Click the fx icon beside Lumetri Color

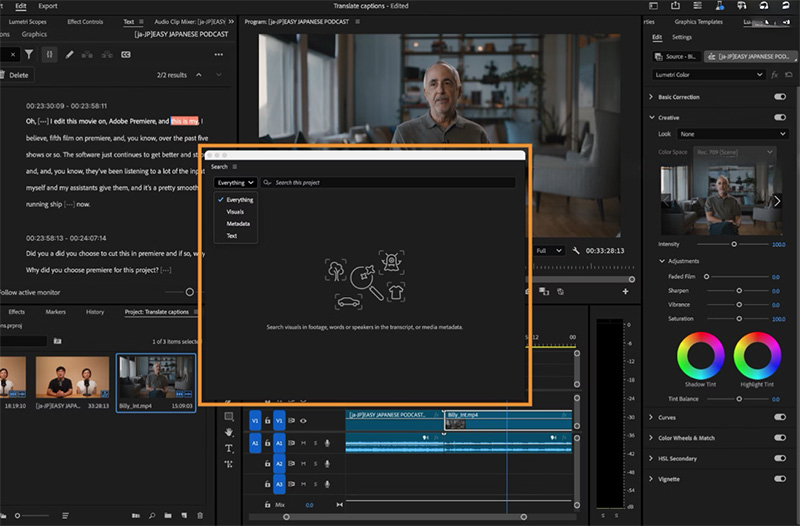coord(774,74)
